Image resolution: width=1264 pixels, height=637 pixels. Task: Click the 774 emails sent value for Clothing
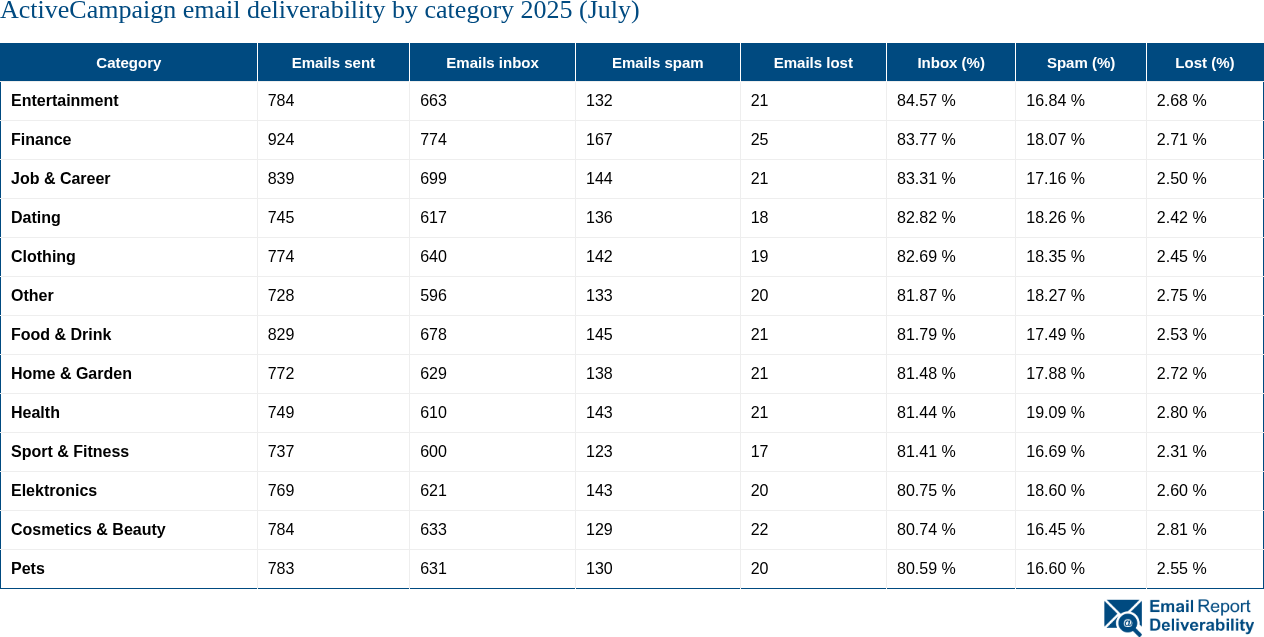[281, 257]
